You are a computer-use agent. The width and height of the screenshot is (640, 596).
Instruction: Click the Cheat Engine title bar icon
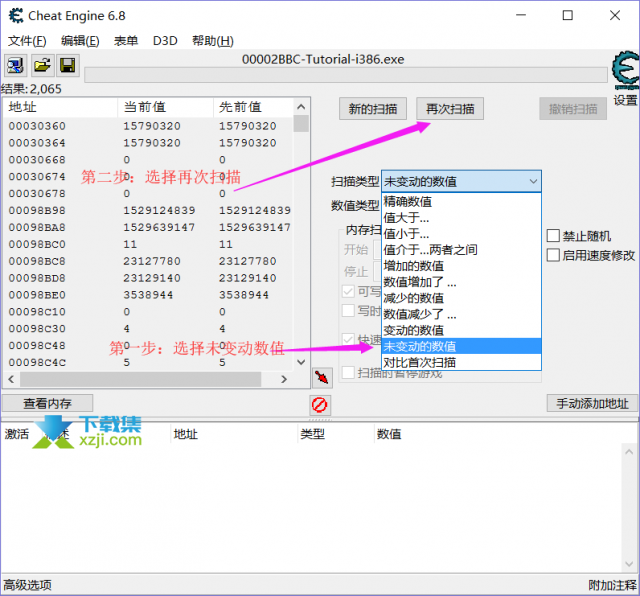[x=16, y=16]
